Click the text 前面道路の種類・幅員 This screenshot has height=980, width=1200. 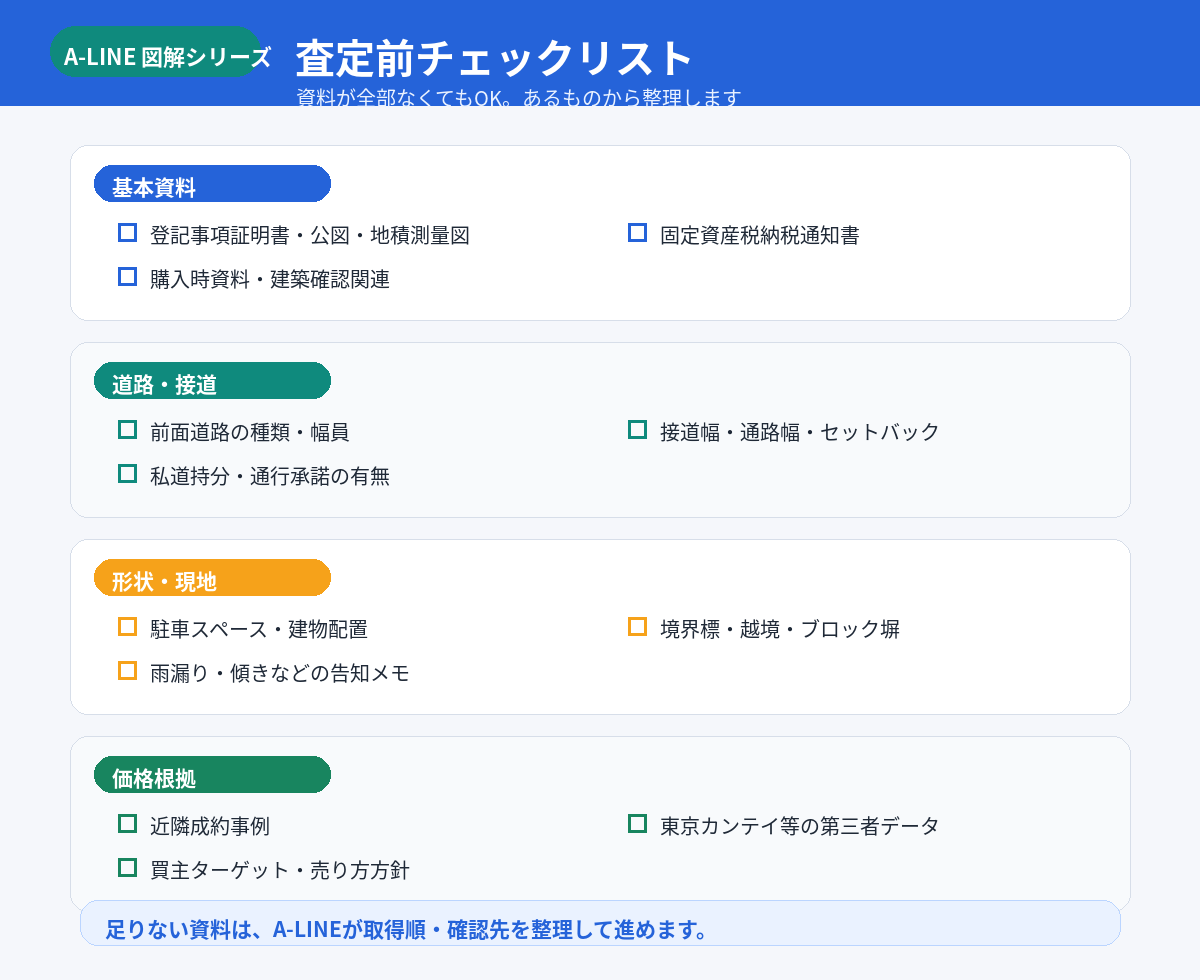pos(250,433)
